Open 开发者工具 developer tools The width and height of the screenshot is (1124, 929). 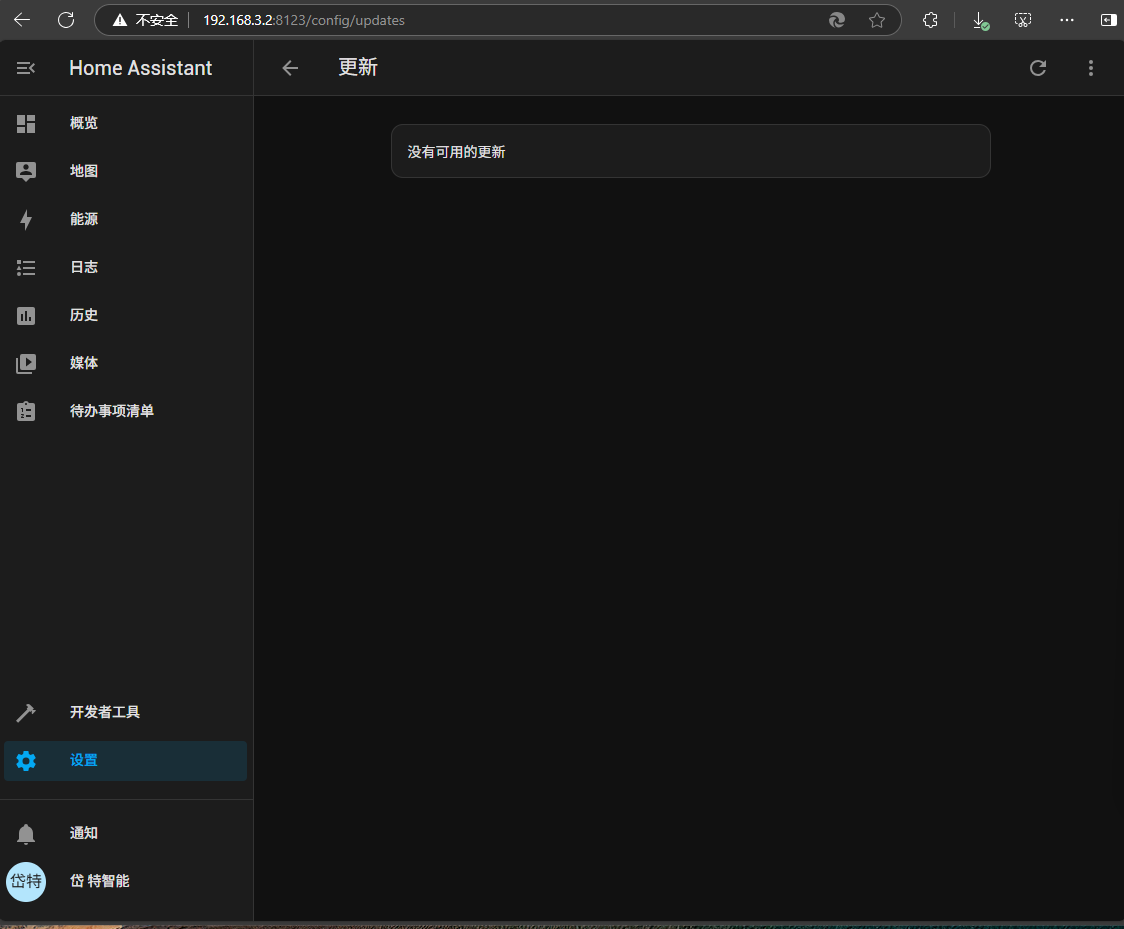[x=104, y=712]
